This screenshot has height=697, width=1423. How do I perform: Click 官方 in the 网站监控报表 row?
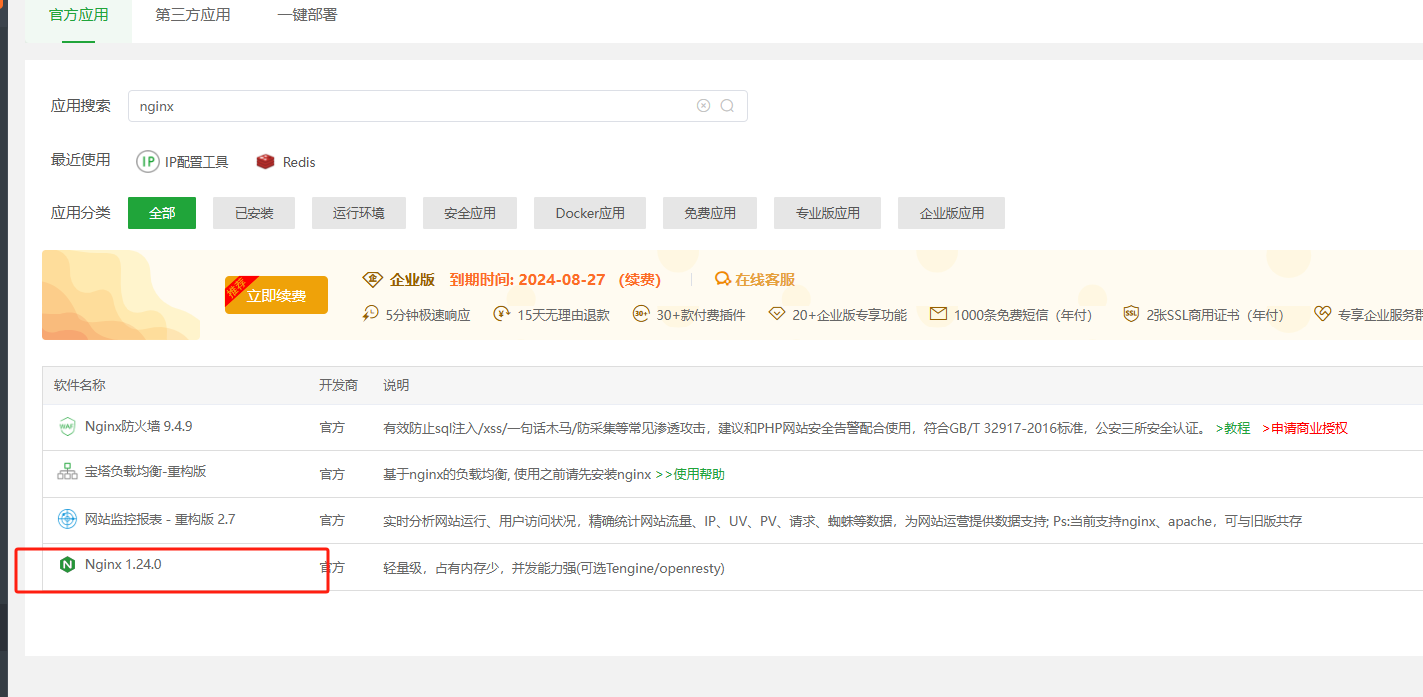(x=332, y=521)
